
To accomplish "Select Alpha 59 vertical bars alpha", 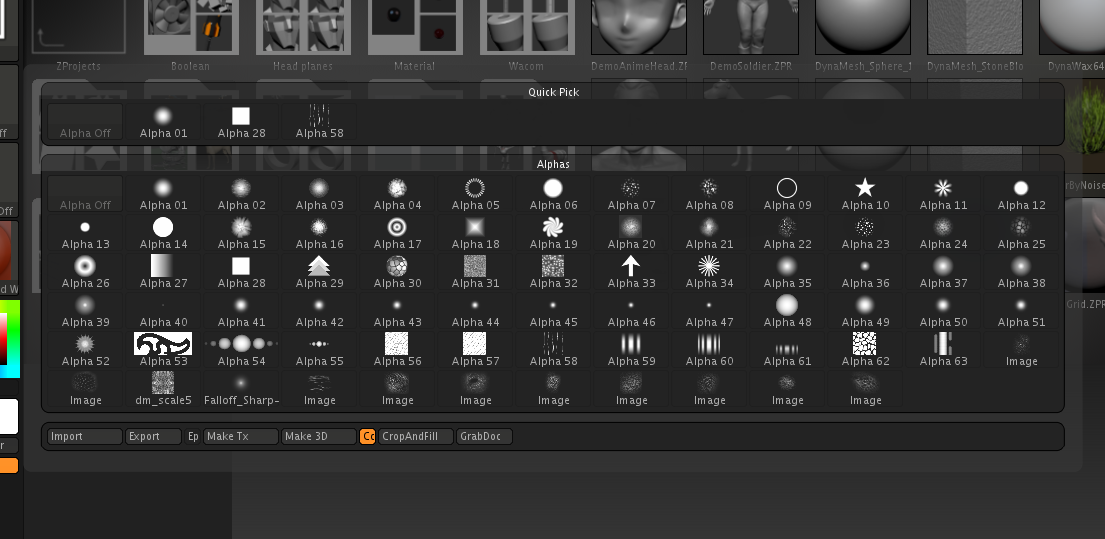I will click(631, 349).
